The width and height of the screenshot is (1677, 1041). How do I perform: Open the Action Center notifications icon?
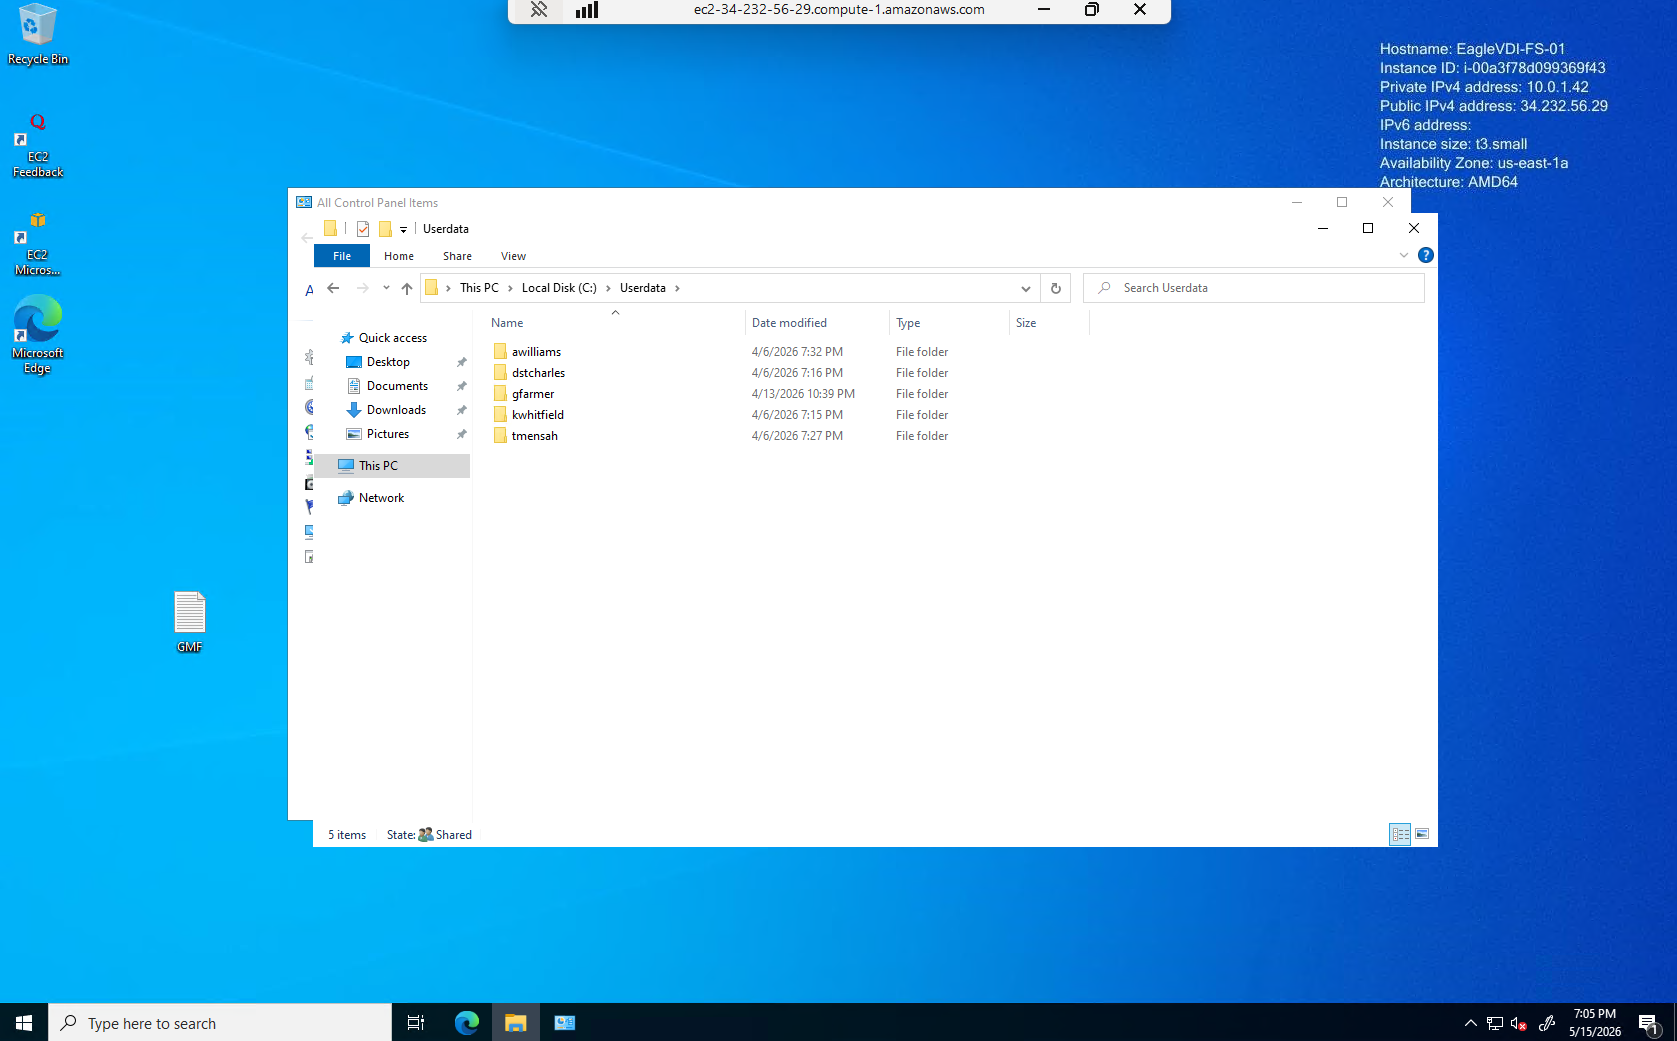coord(1648,1022)
